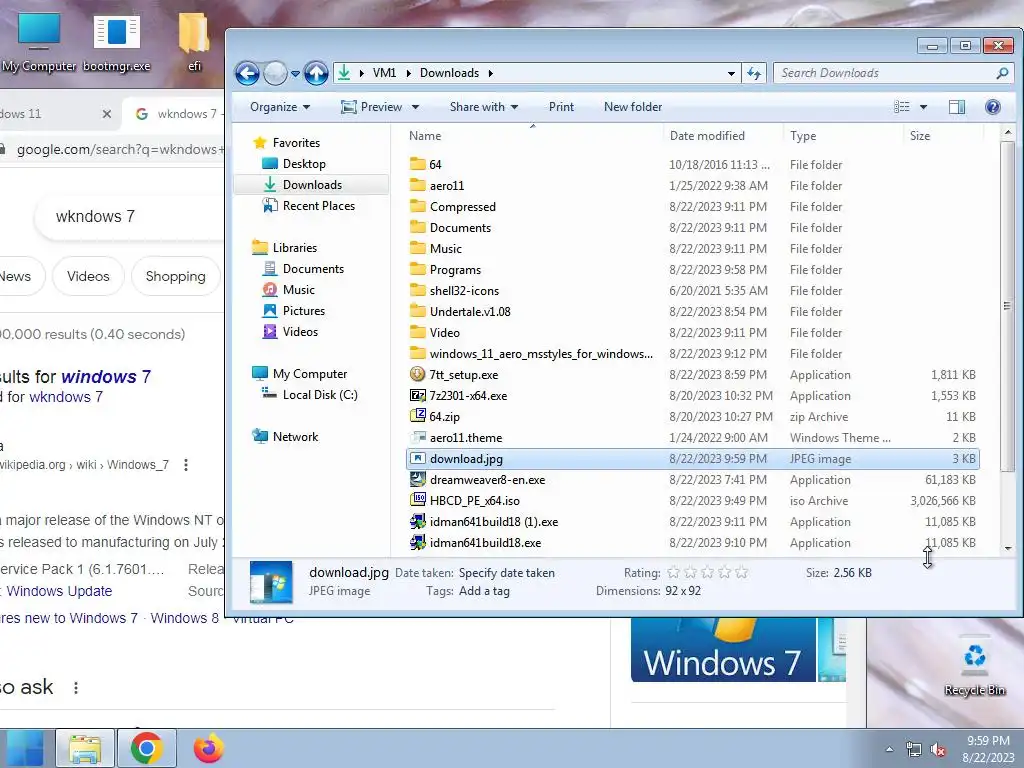The image size is (1024, 768).
Task: Select the Undertale.v1.08 folder
Action: tap(470, 312)
